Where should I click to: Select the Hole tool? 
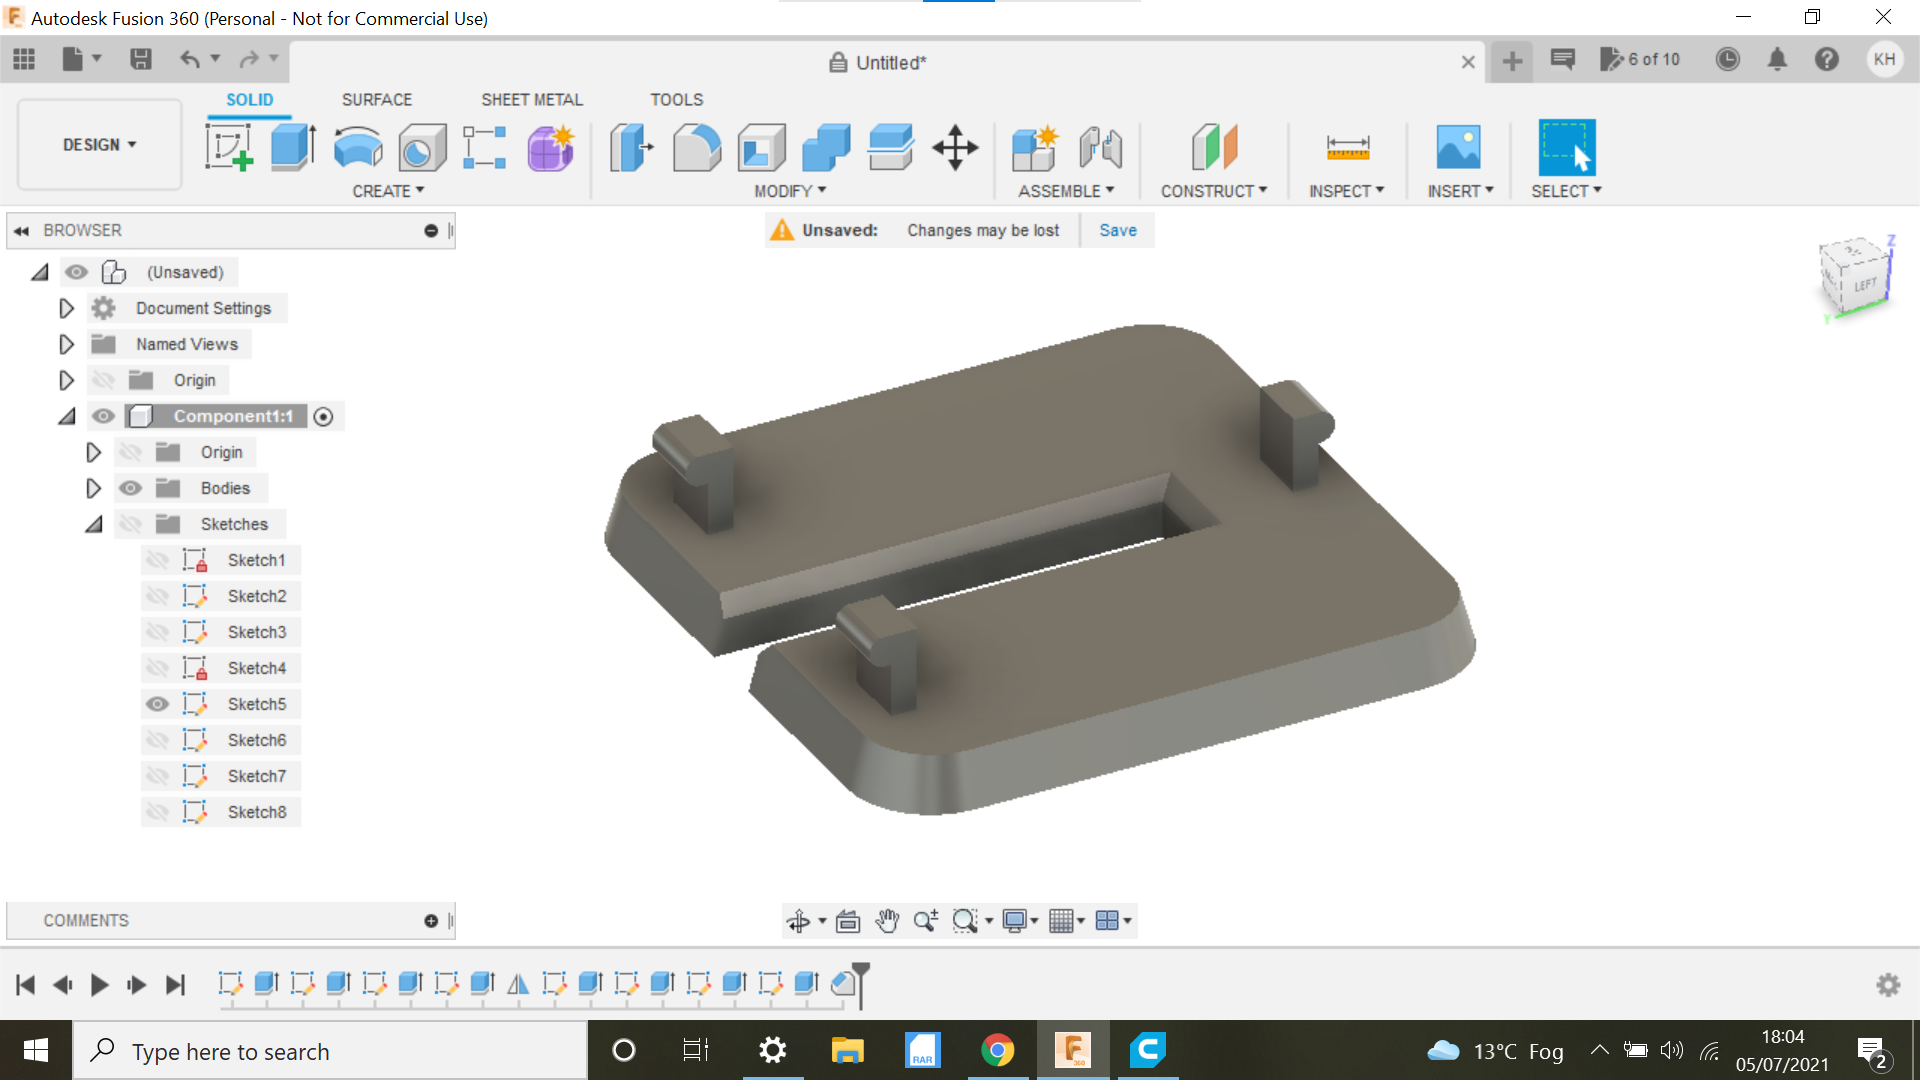[422, 148]
